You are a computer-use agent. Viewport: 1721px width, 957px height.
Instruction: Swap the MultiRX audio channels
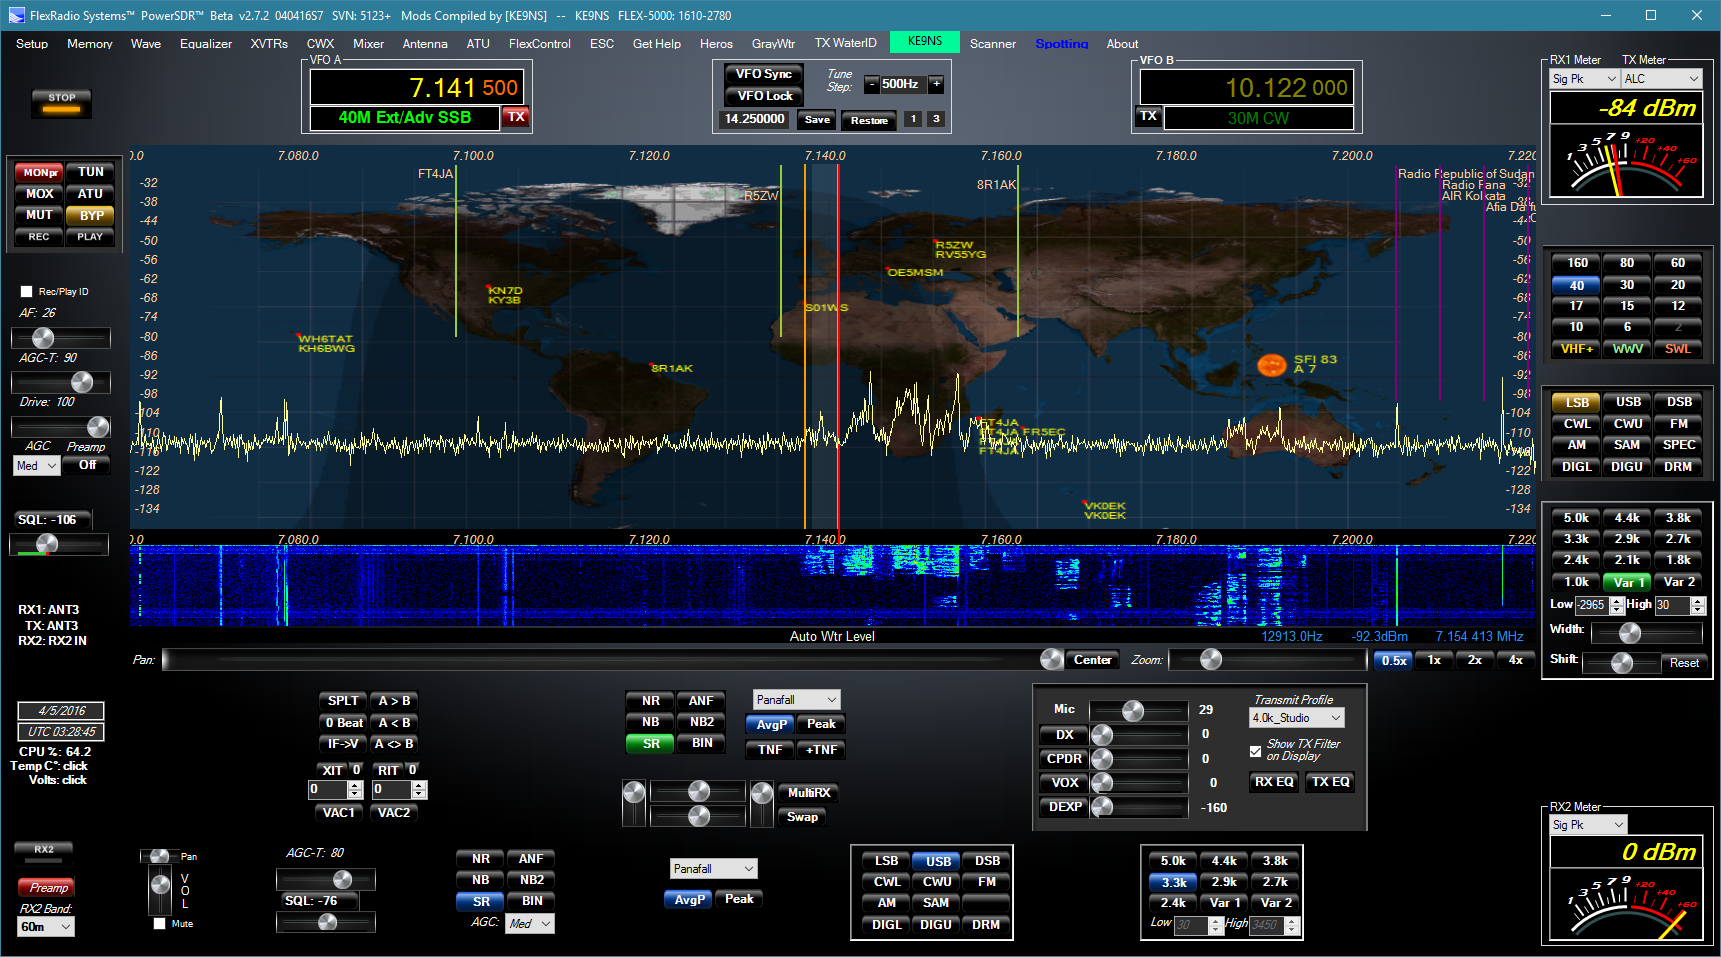(x=802, y=817)
